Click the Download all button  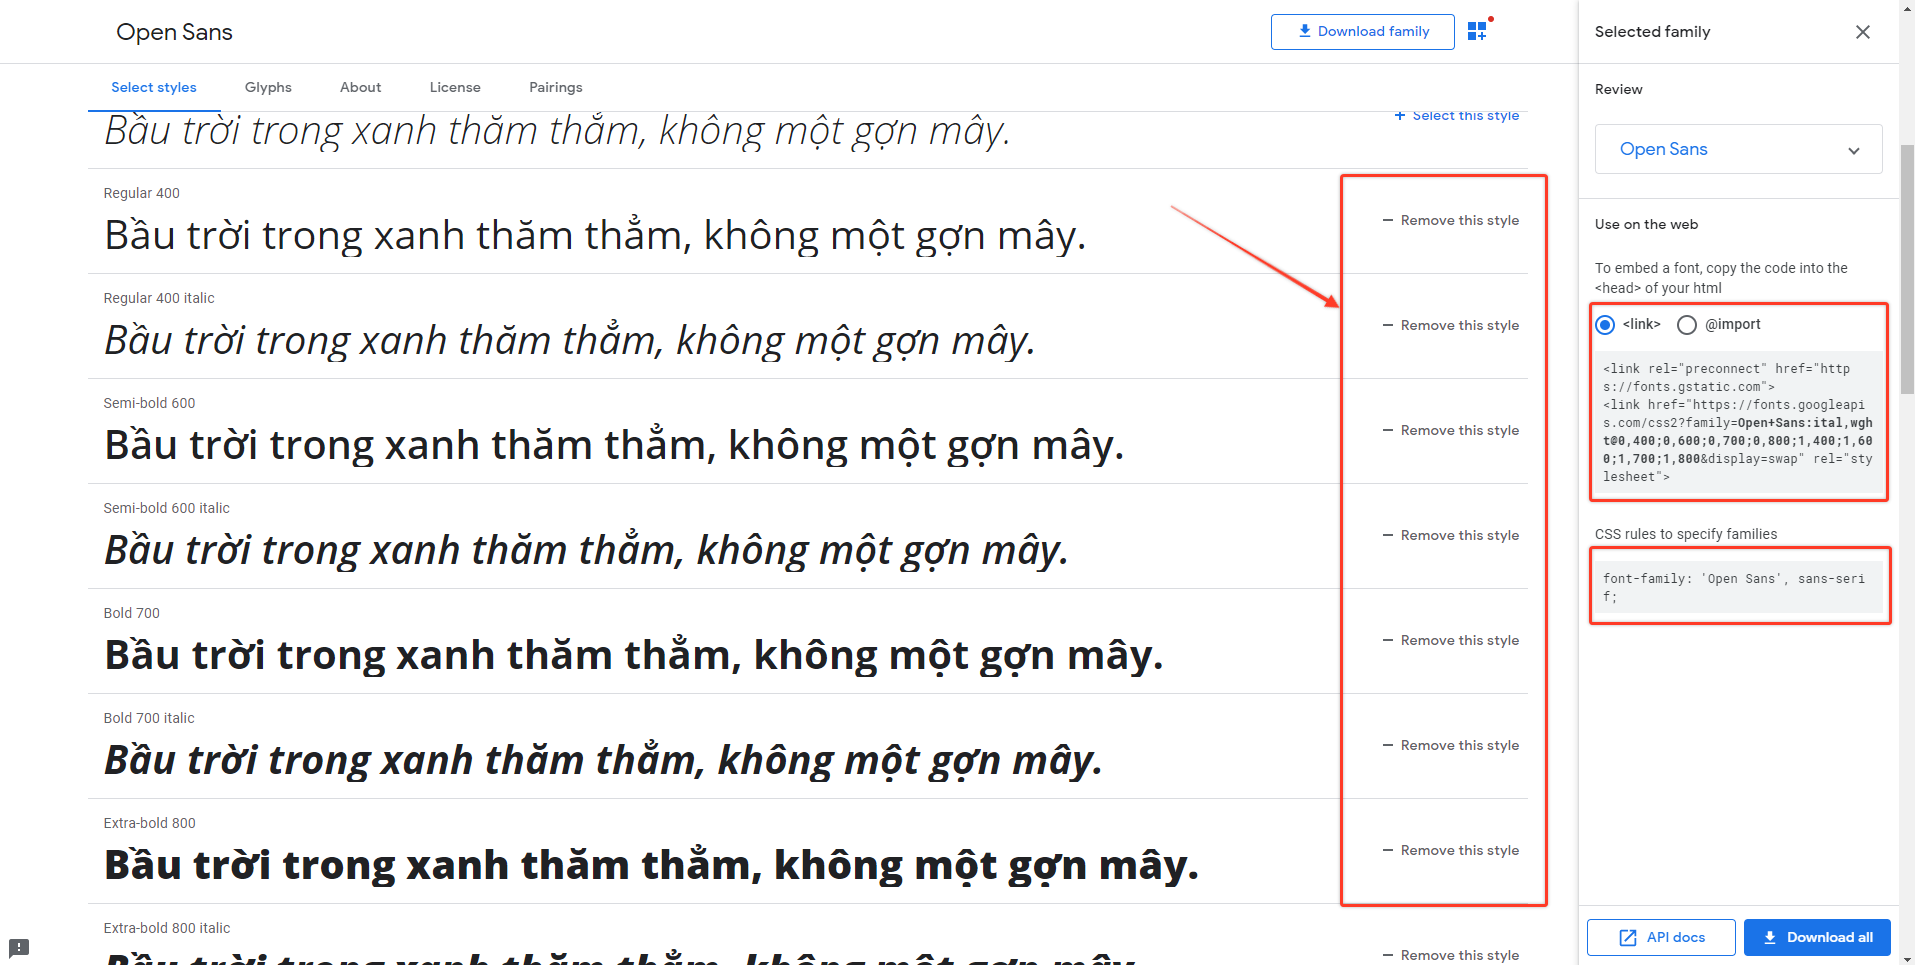tap(1817, 937)
